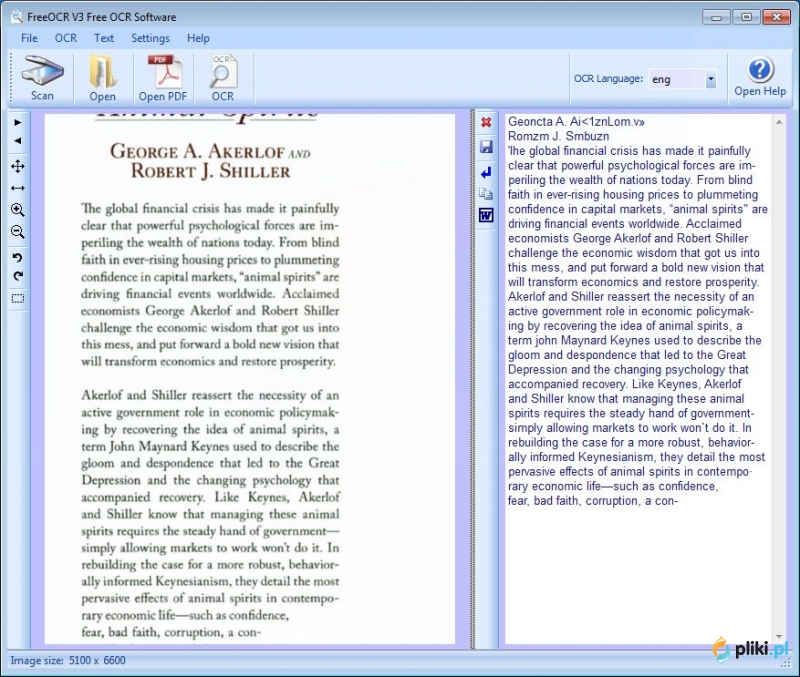The height and width of the screenshot is (677, 800).
Task: Click the down arrow of the text scrollbar
Action: click(x=779, y=637)
